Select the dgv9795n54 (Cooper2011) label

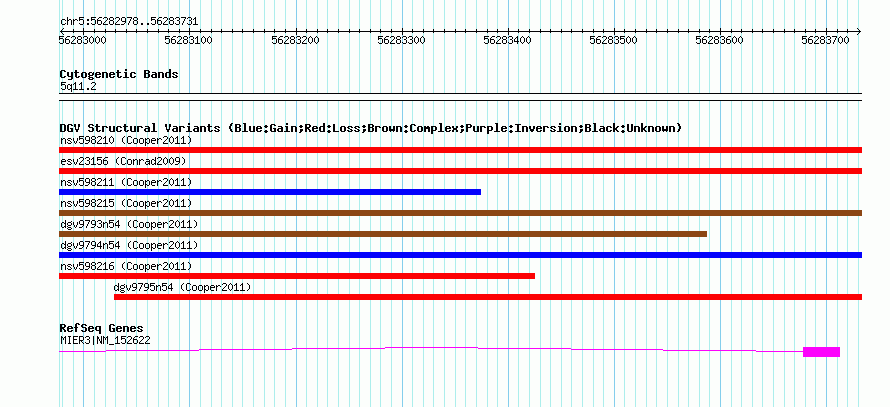(x=182, y=287)
